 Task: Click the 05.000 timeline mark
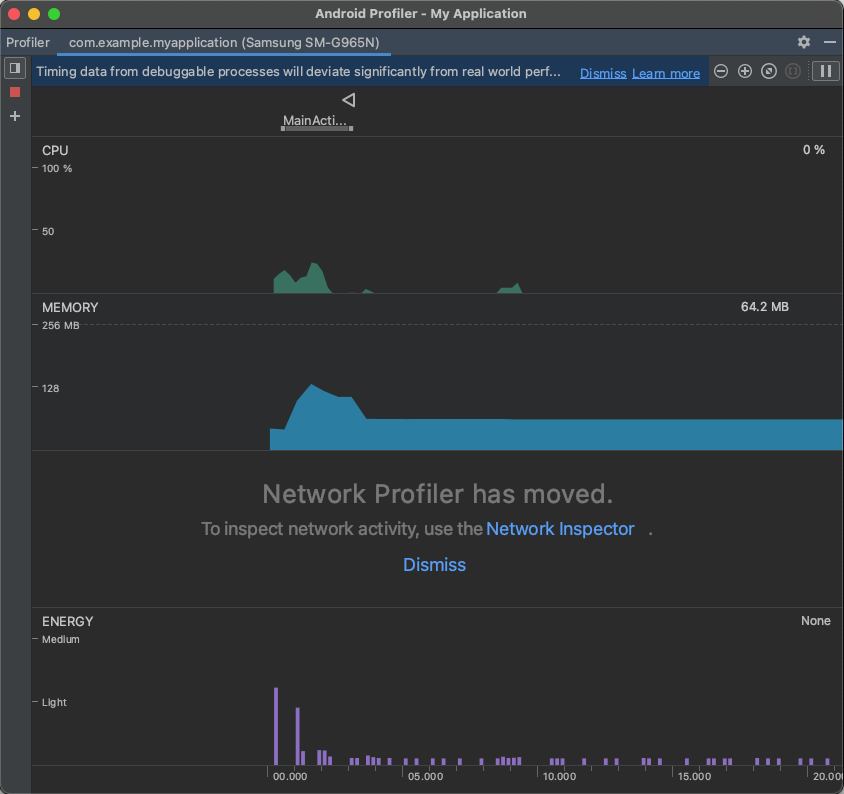425,776
